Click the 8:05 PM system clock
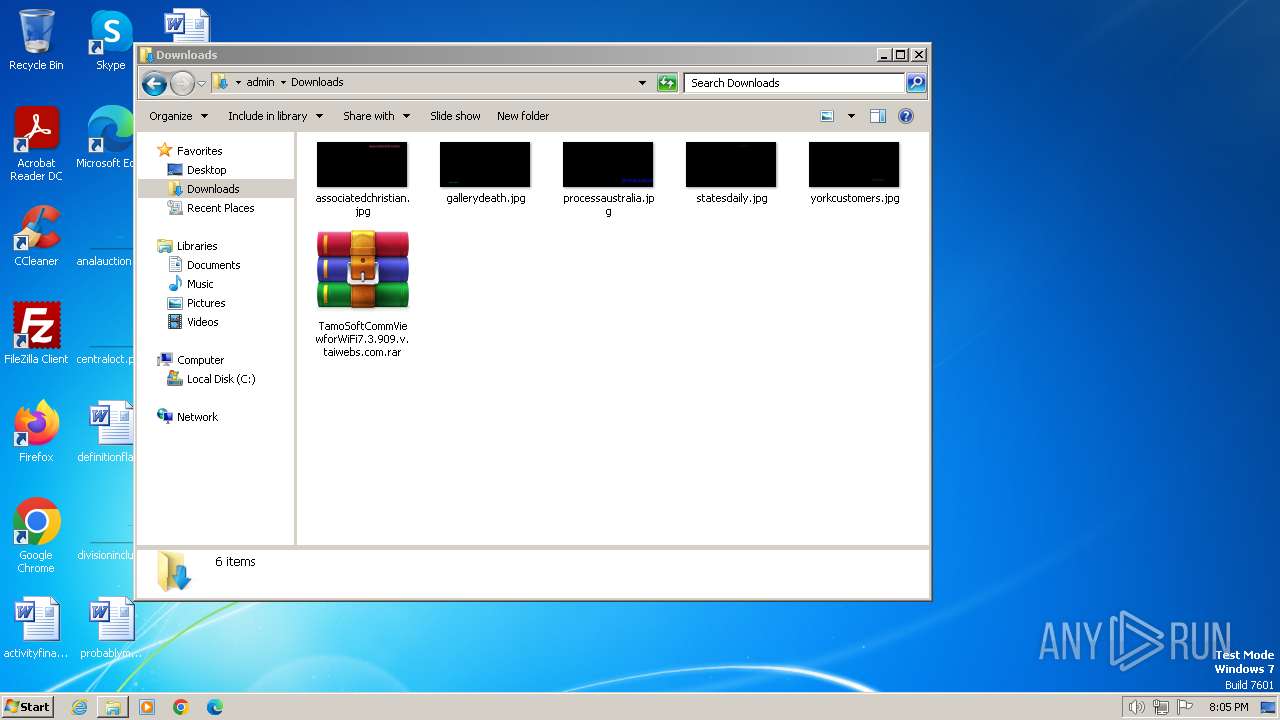This screenshot has height=720, width=1280. click(1228, 707)
